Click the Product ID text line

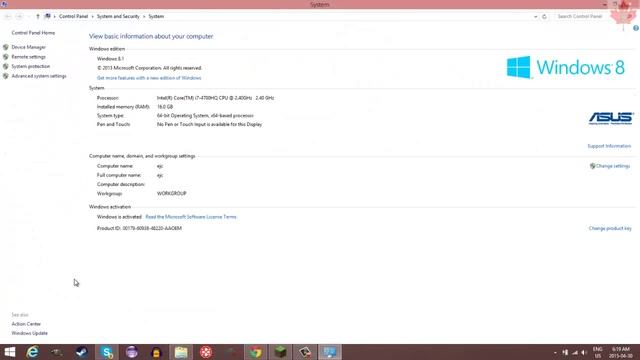(x=139, y=228)
